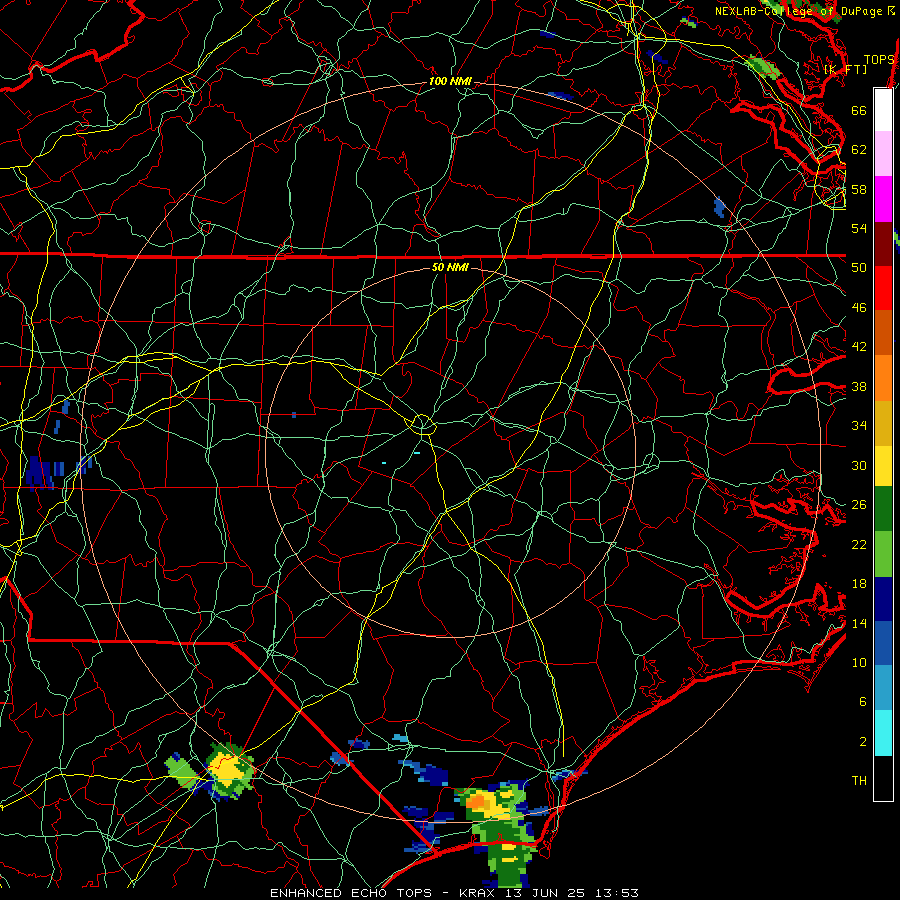
Task: Click the "100 NMI" range ring label
Action: point(450,82)
